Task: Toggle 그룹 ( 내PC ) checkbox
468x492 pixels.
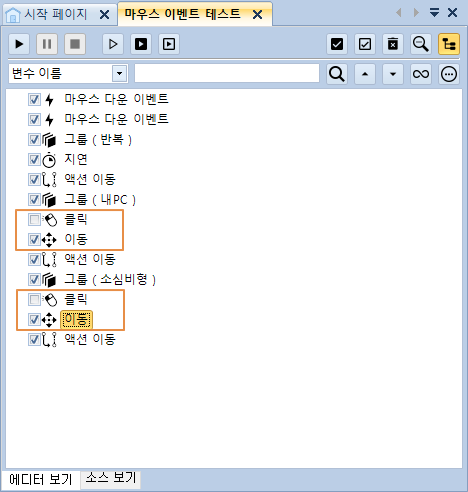Action: 34,199
